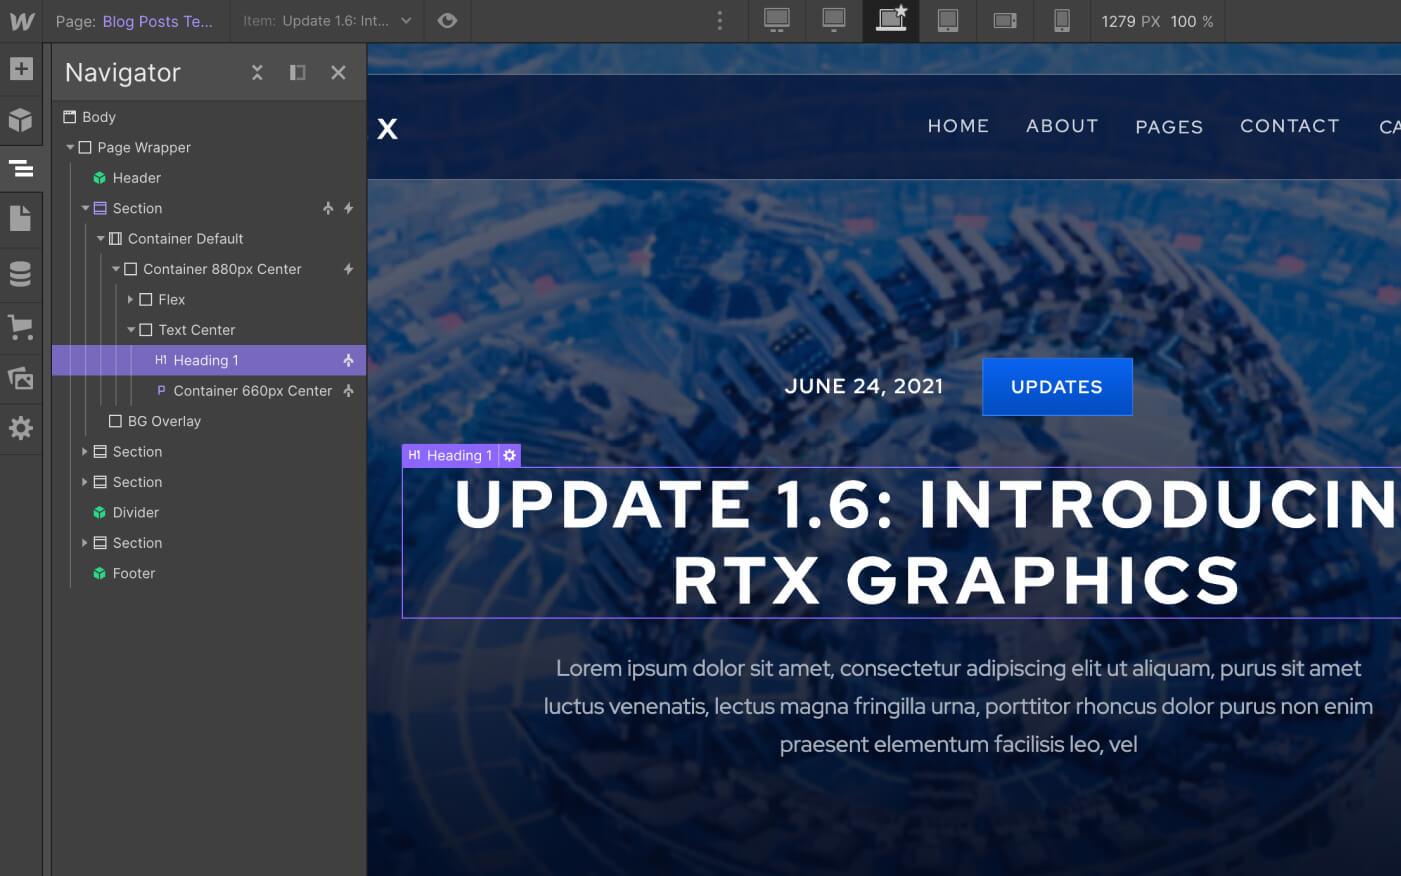
Task: Open the Ecommerce cart panel
Action: point(21,326)
